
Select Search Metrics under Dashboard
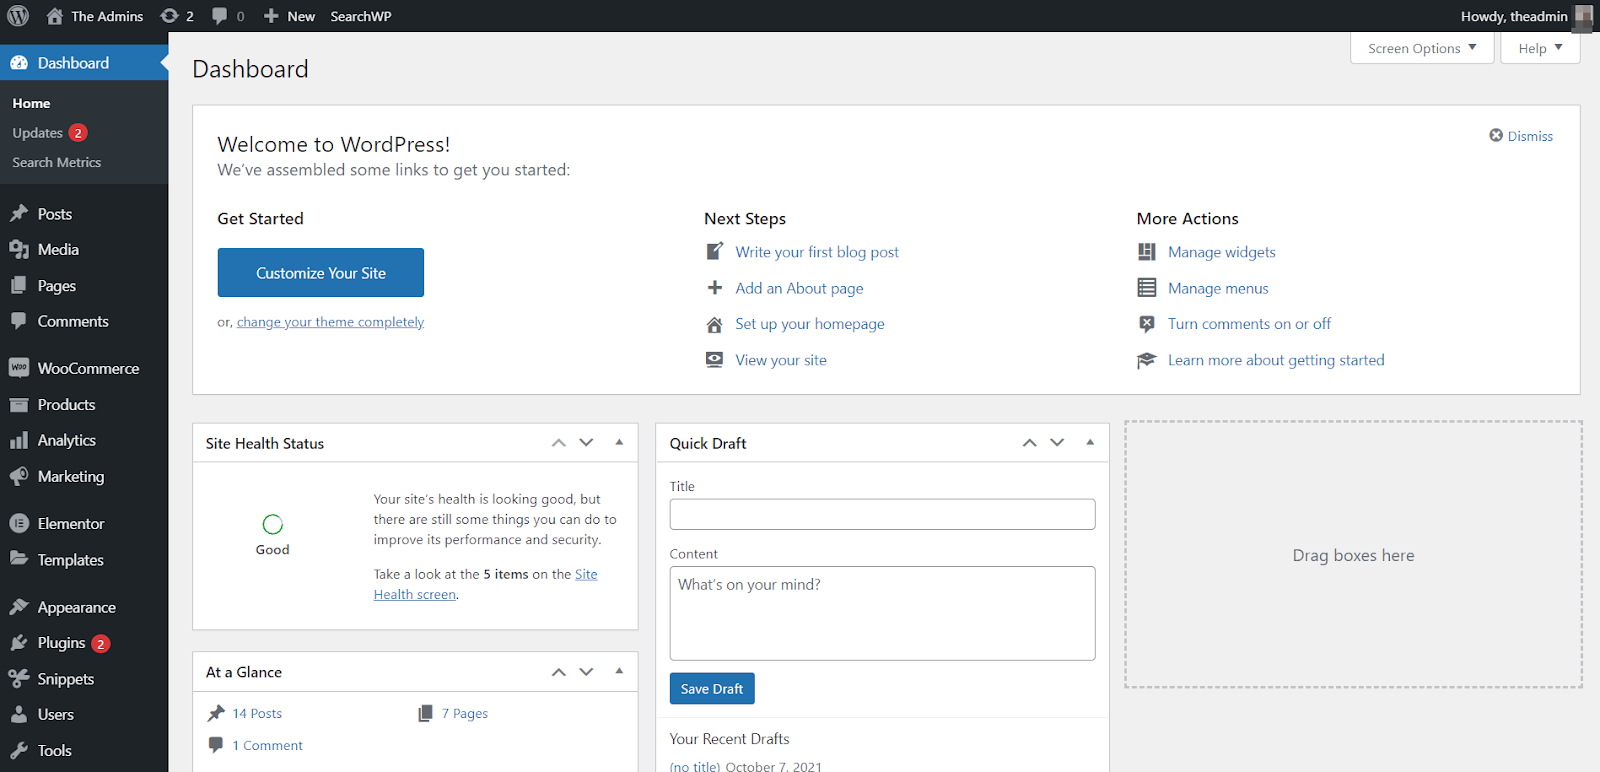pyautogui.click(x=56, y=162)
